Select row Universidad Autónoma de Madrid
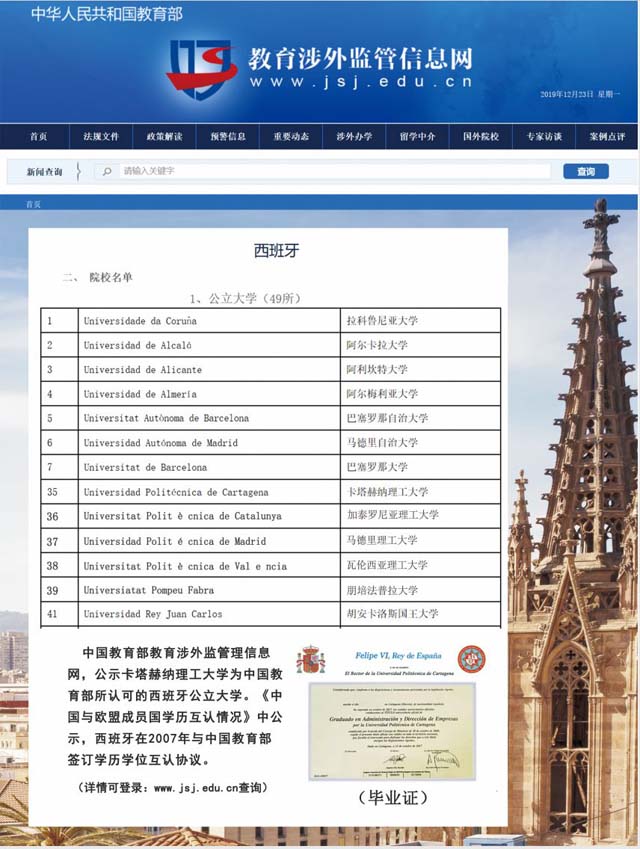 pos(270,442)
